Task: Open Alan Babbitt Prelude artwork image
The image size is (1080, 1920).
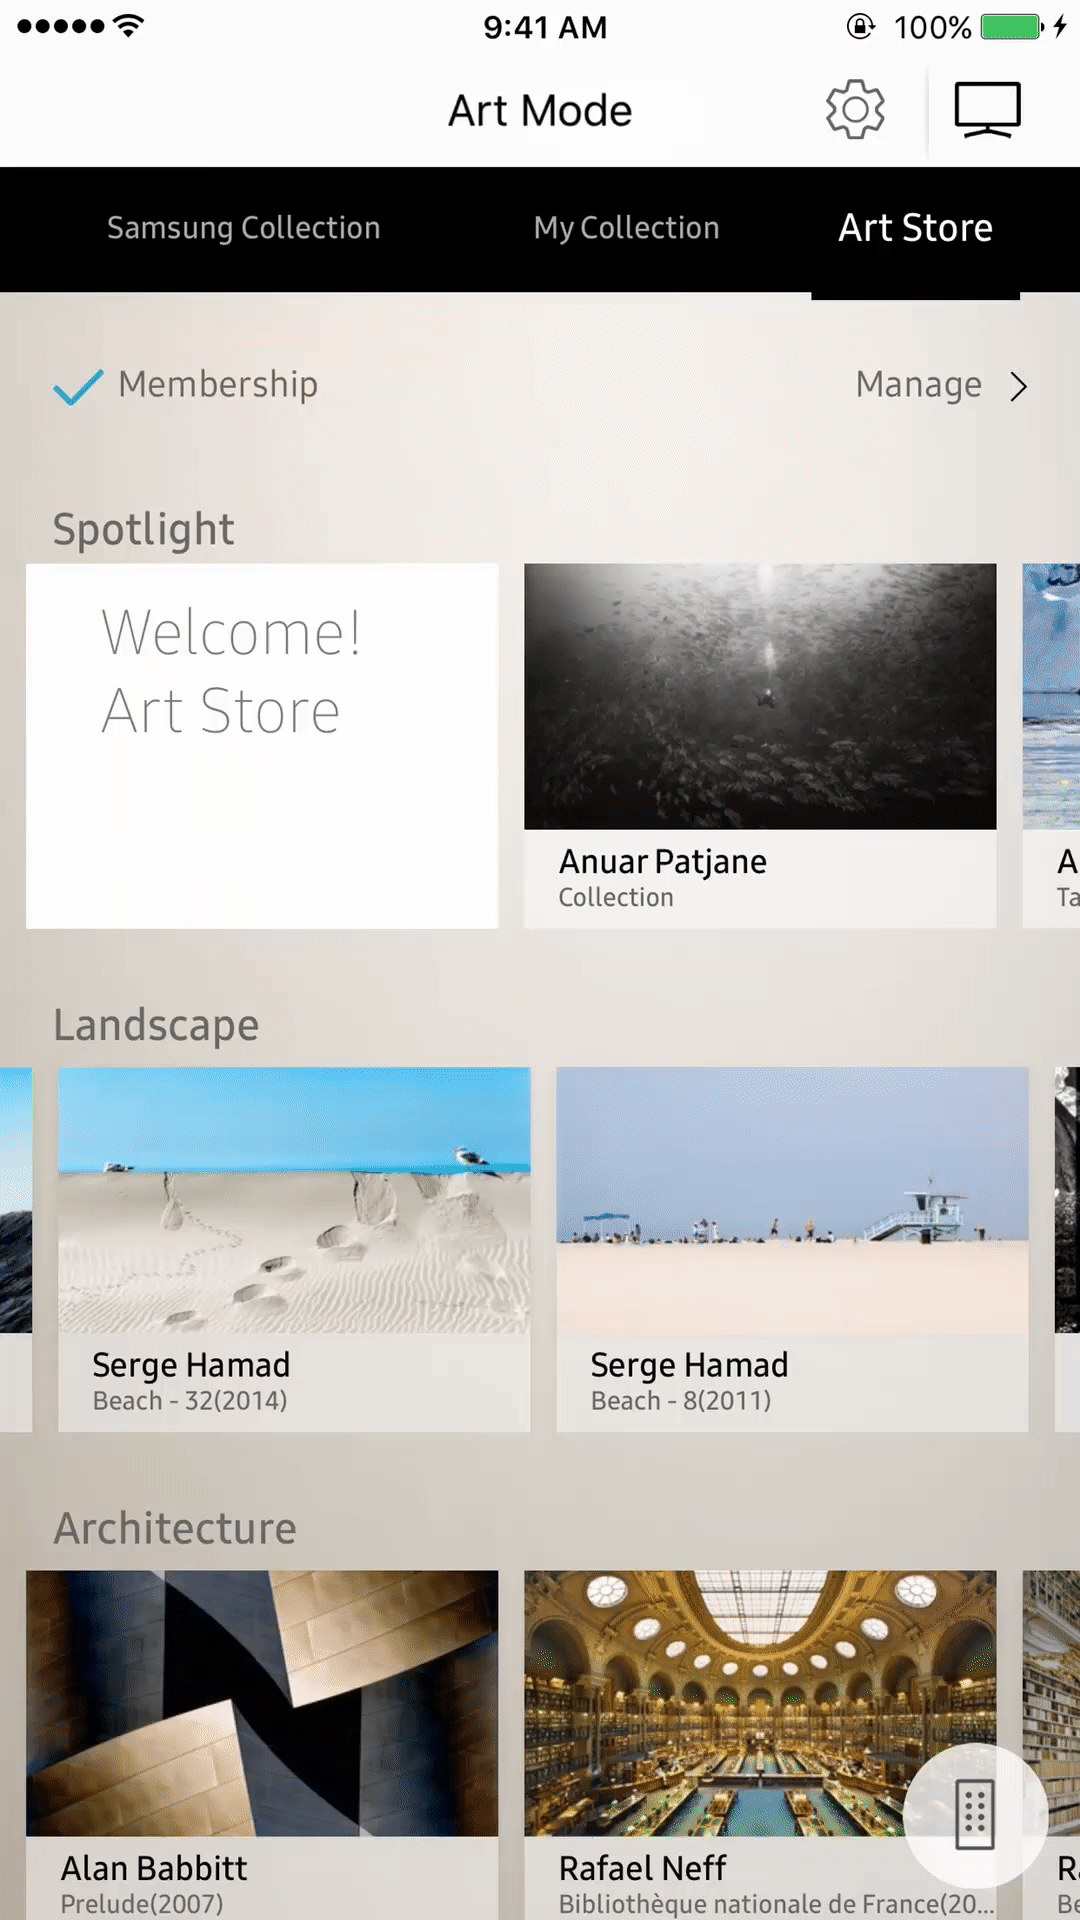Action: click(x=262, y=1703)
